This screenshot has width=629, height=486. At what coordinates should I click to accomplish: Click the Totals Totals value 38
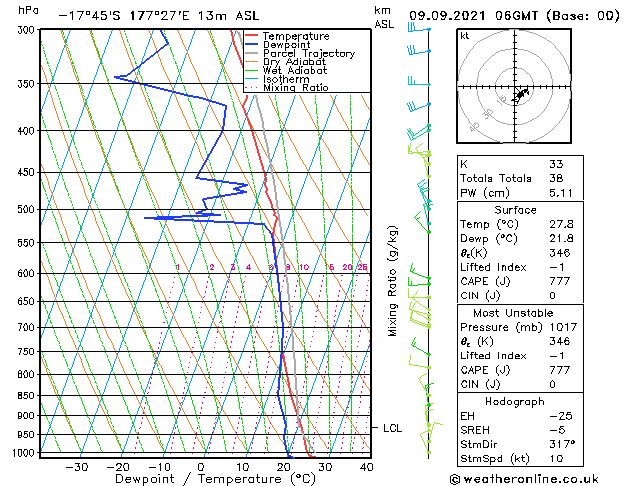(556, 178)
